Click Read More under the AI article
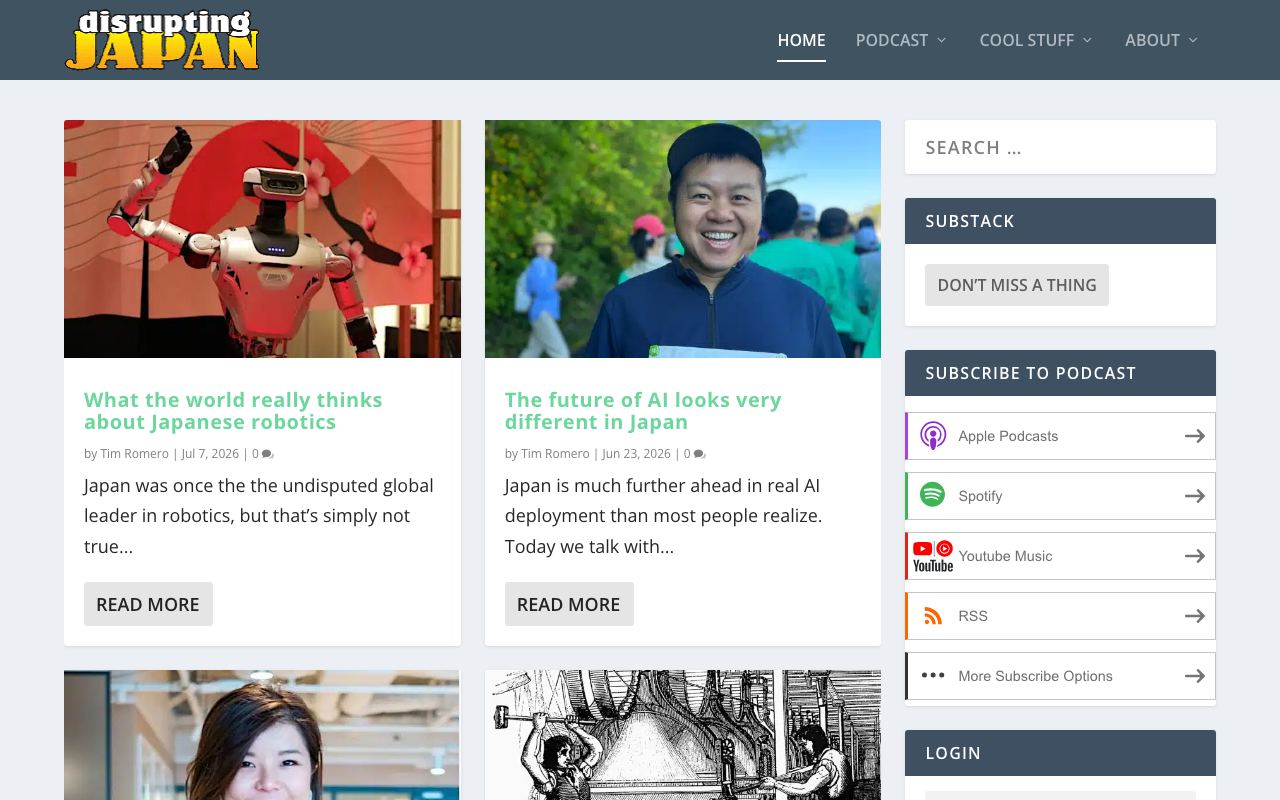 [569, 604]
